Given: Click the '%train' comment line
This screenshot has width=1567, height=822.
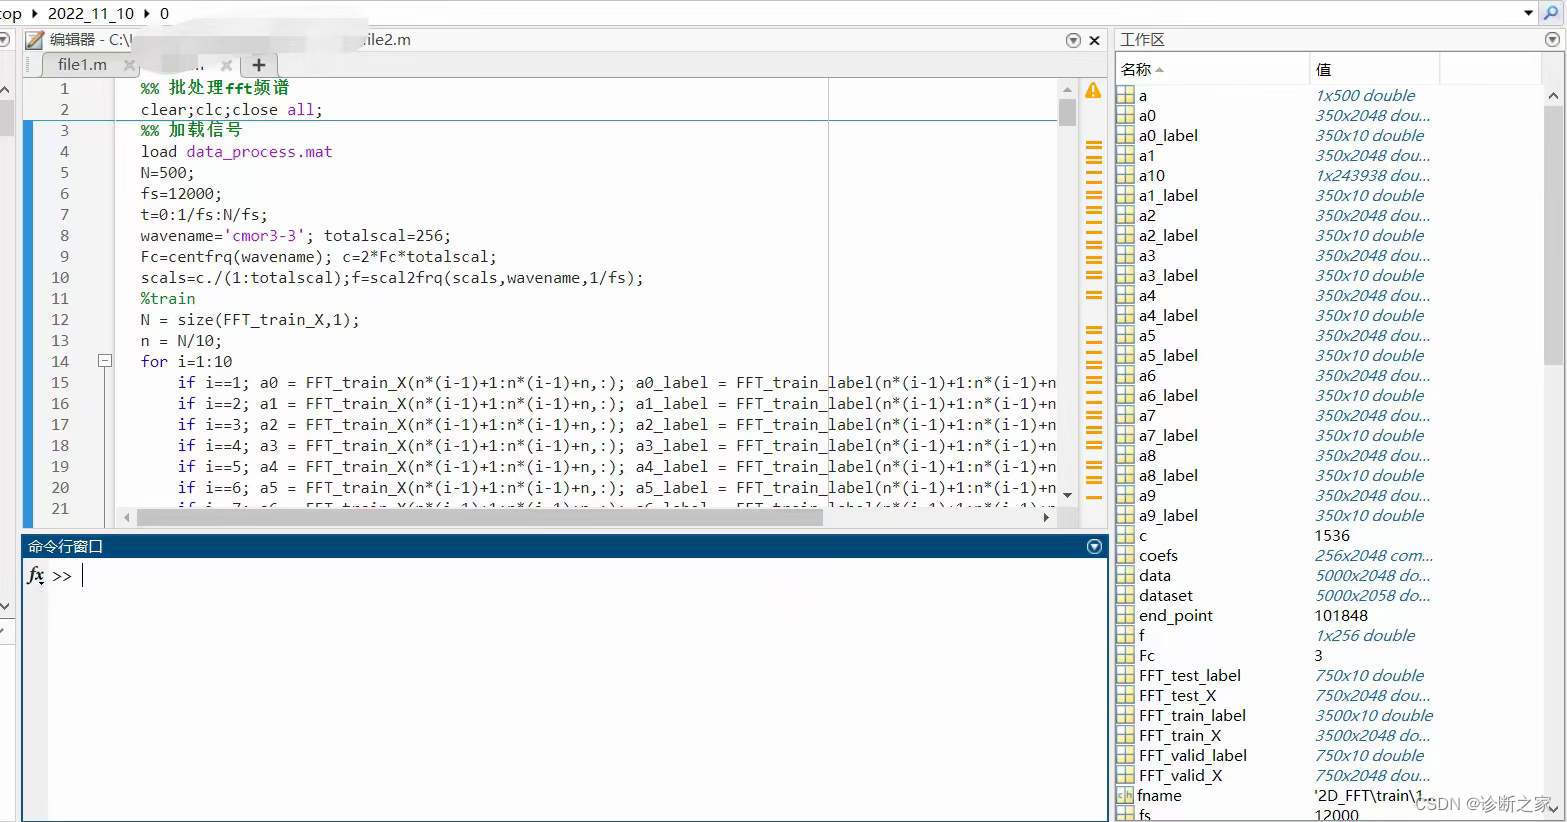Looking at the screenshot, I should point(168,298).
